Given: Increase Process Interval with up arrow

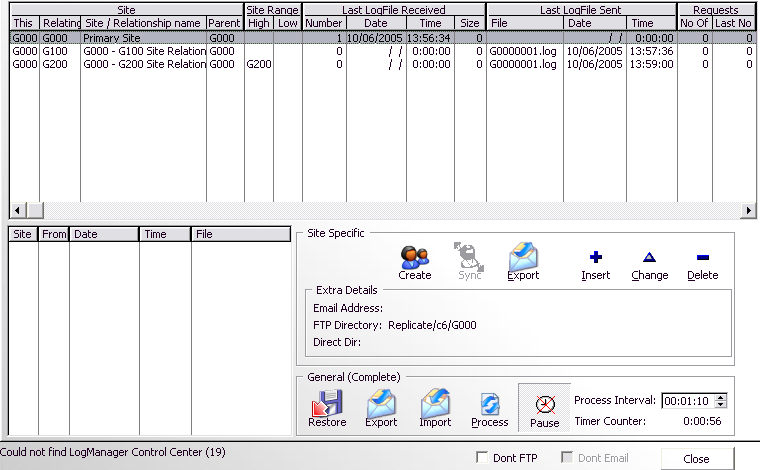Looking at the screenshot, I should (722, 397).
